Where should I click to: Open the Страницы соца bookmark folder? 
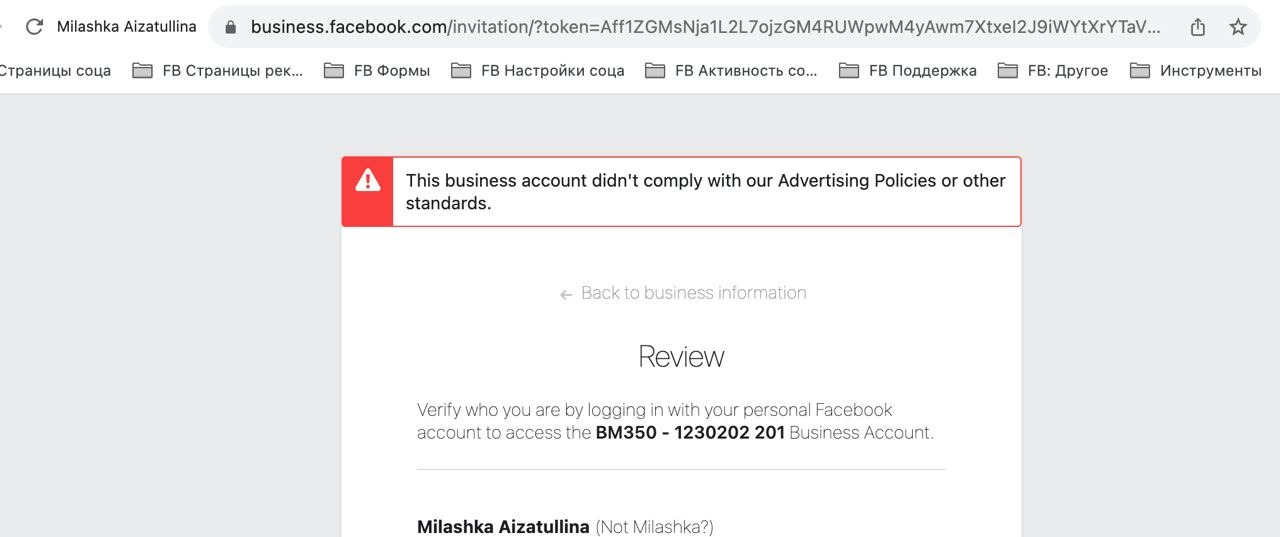point(55,70)
